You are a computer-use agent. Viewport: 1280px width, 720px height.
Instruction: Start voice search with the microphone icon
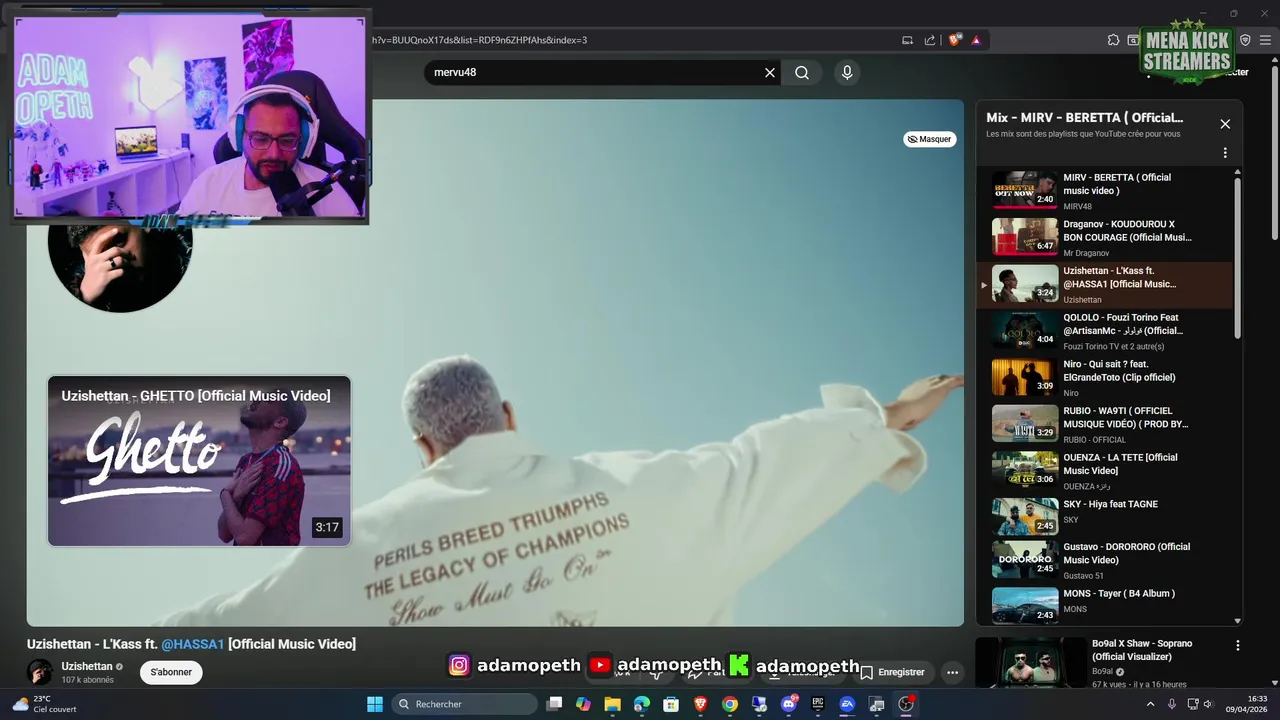click(x=847, y=72)
